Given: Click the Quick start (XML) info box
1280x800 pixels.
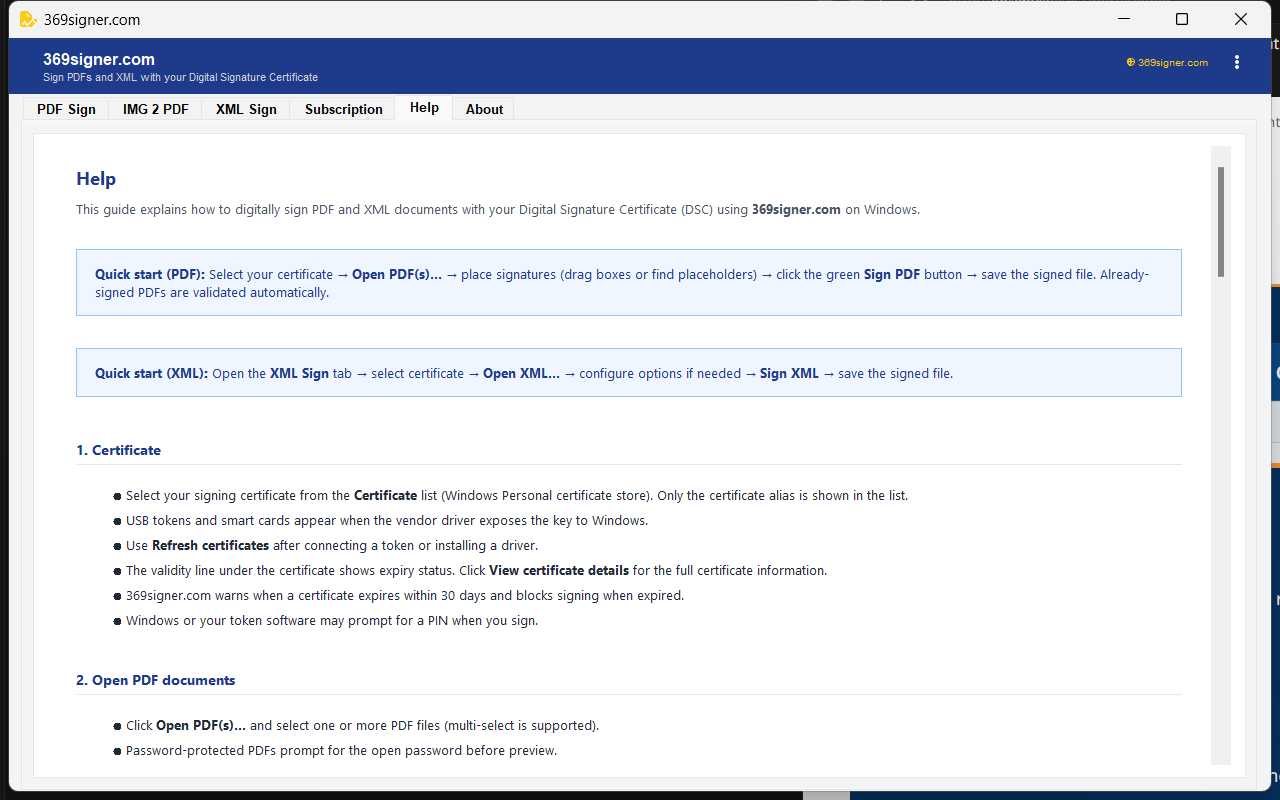Looking at the screenshot, I should [x=628, y=373].
